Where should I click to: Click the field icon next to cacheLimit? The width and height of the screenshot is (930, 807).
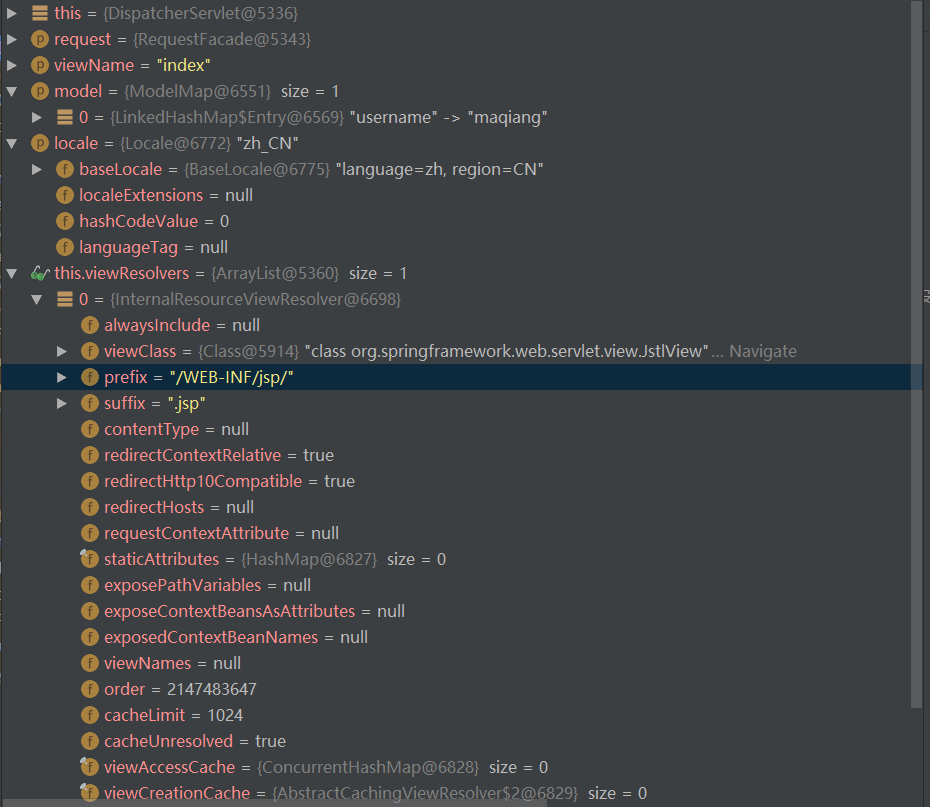click(90, 715)
